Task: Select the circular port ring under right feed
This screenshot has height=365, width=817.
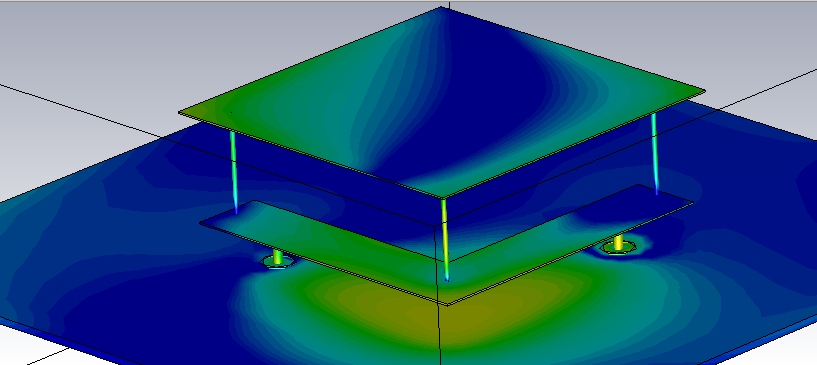Action: (x=618, y=248)
